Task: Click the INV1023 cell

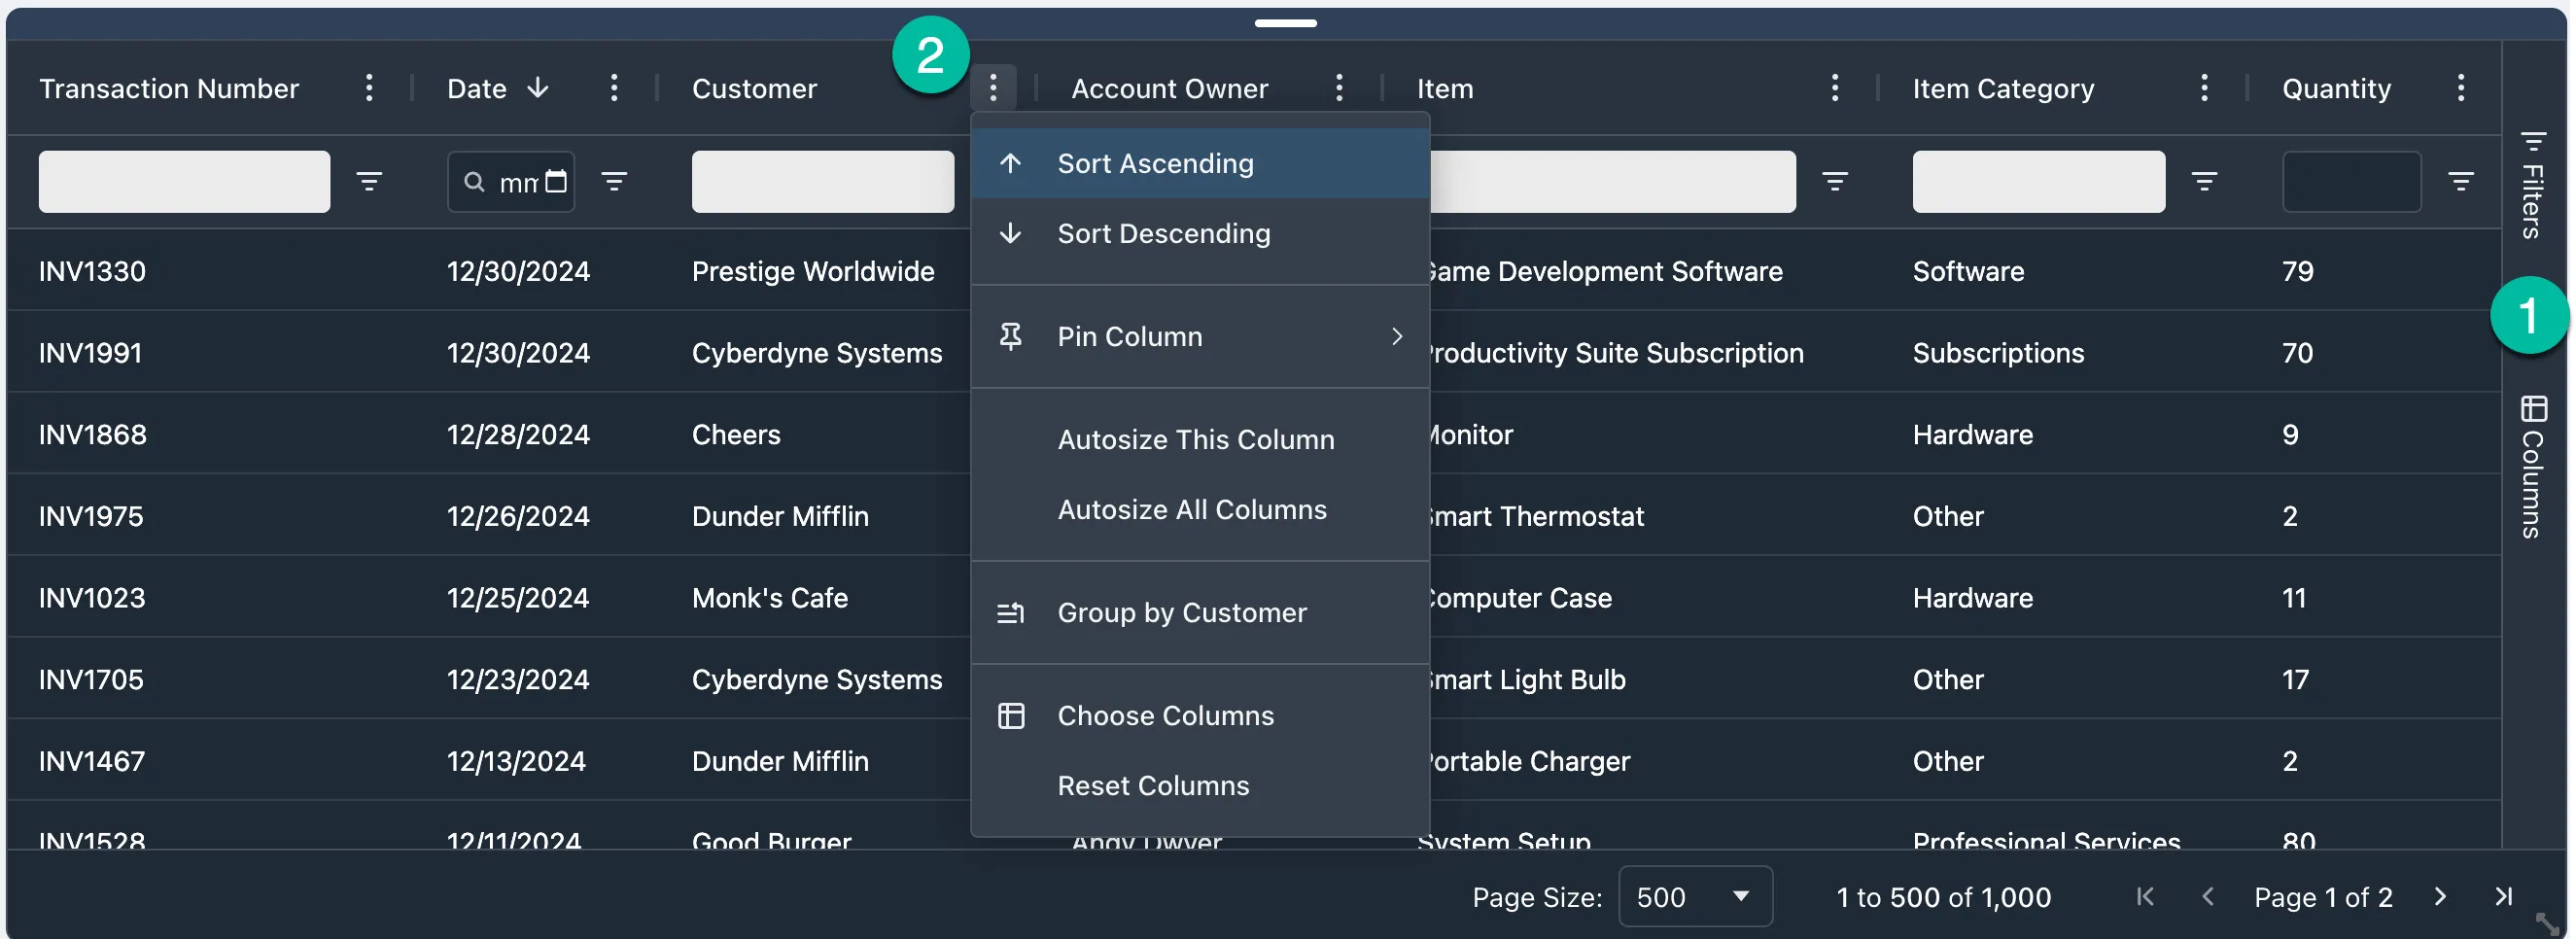Action: (x=92, y=597)
